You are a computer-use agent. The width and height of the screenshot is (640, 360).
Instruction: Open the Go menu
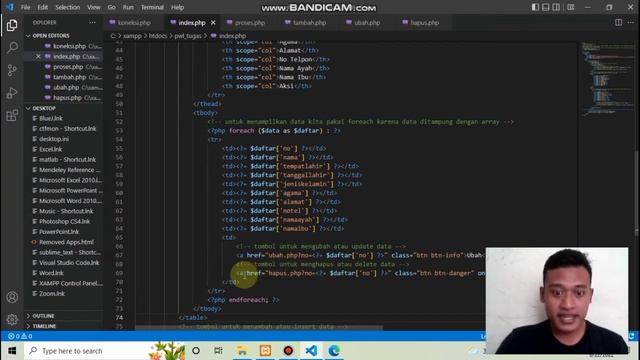(x=111, y=7)
